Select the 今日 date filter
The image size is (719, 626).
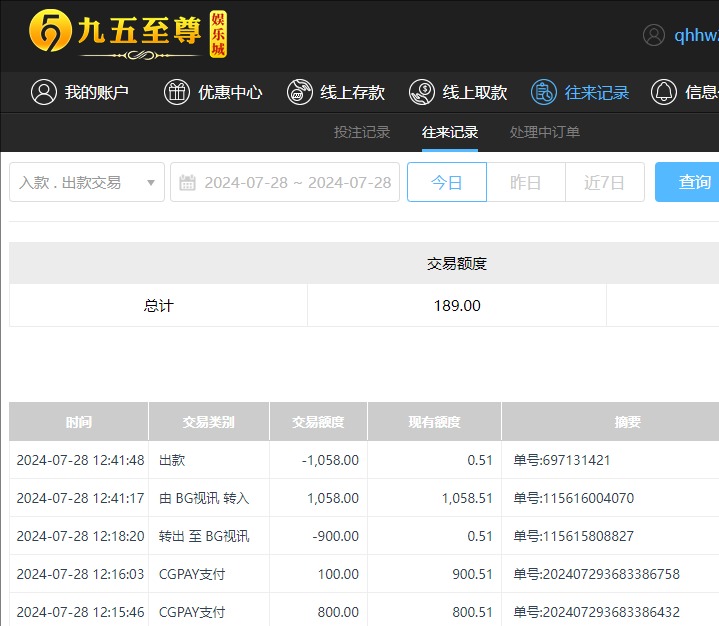tap(447, 182)
